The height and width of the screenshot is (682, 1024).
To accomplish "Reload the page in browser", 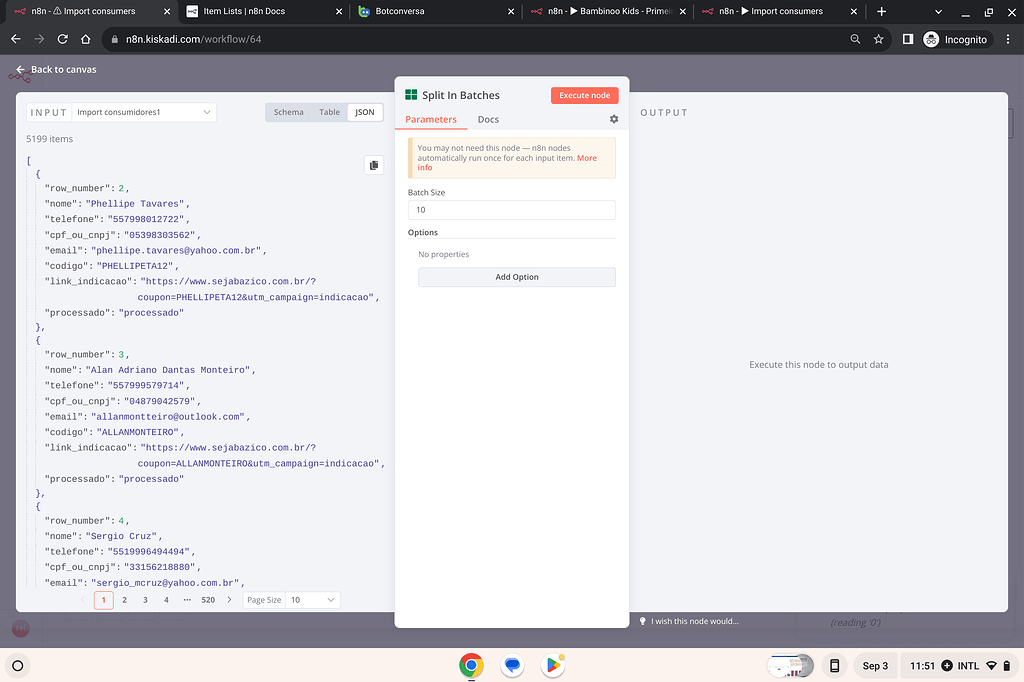I will click(62, 39).
